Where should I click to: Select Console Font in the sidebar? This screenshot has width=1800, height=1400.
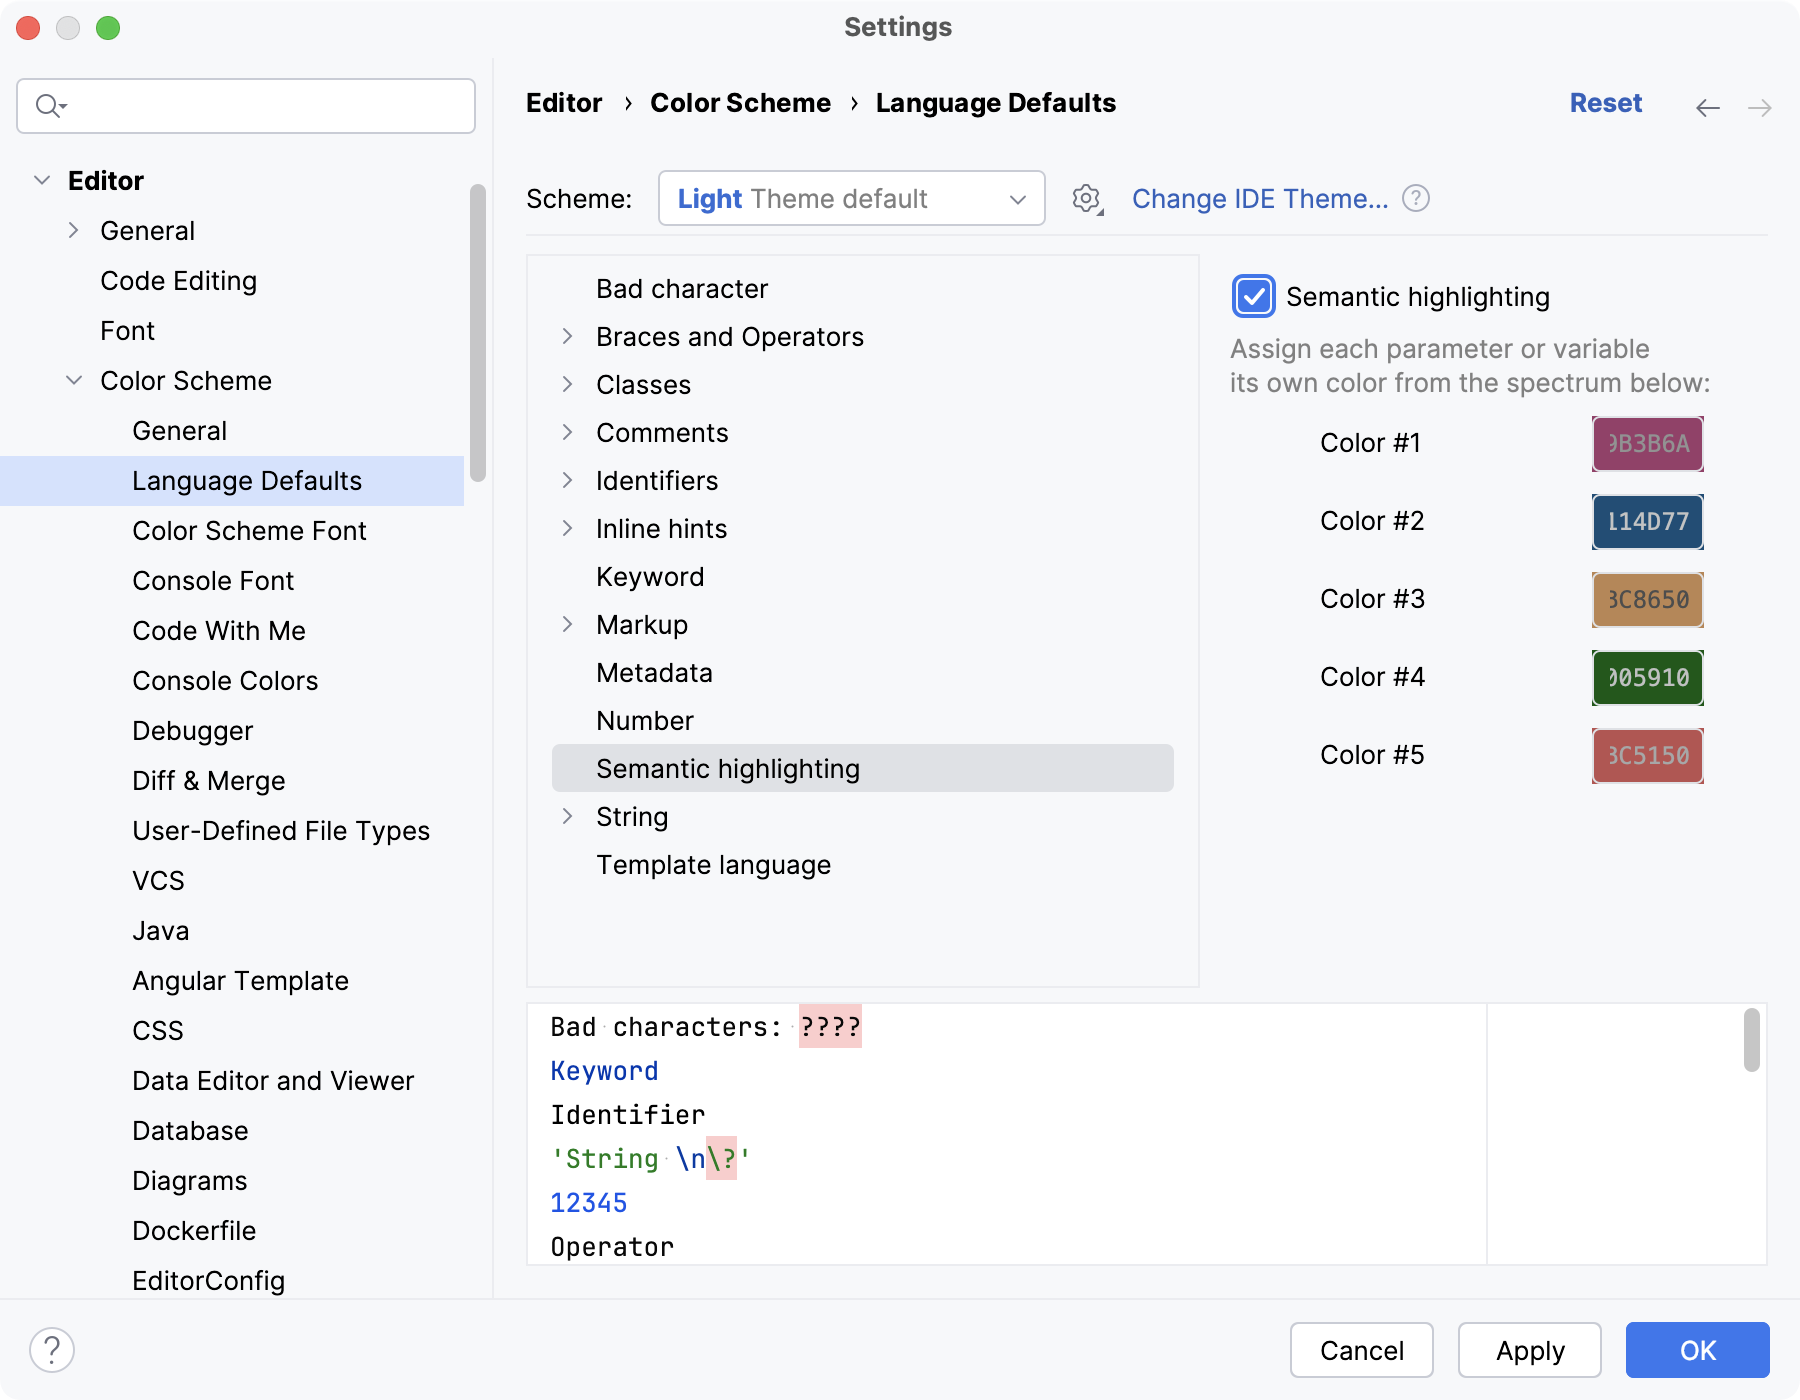click(x=213, y=580)
